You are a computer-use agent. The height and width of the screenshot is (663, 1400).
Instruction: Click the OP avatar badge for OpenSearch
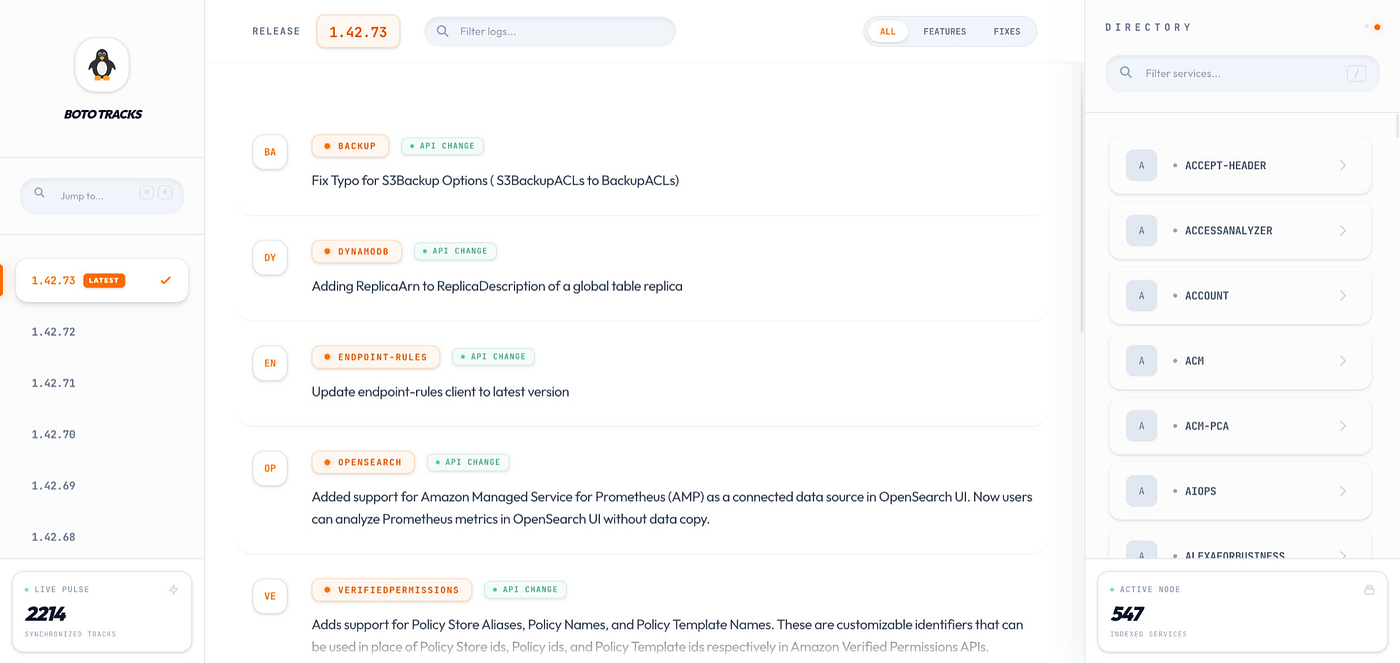(270, 468)
